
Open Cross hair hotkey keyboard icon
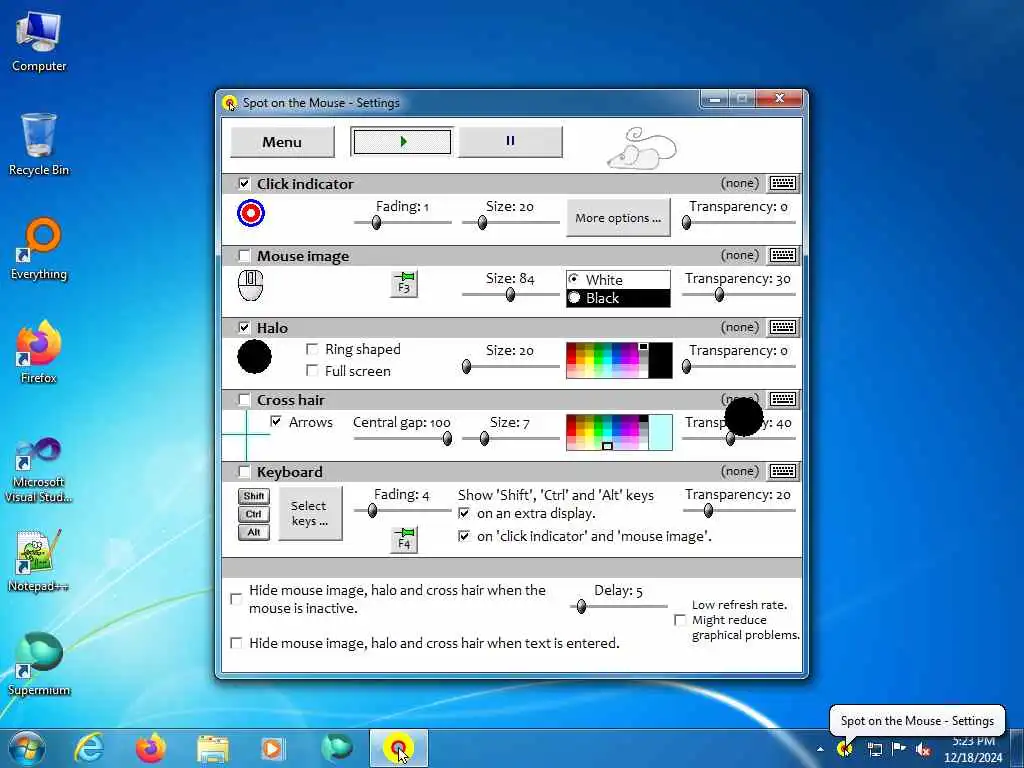(x=782, y=399)
